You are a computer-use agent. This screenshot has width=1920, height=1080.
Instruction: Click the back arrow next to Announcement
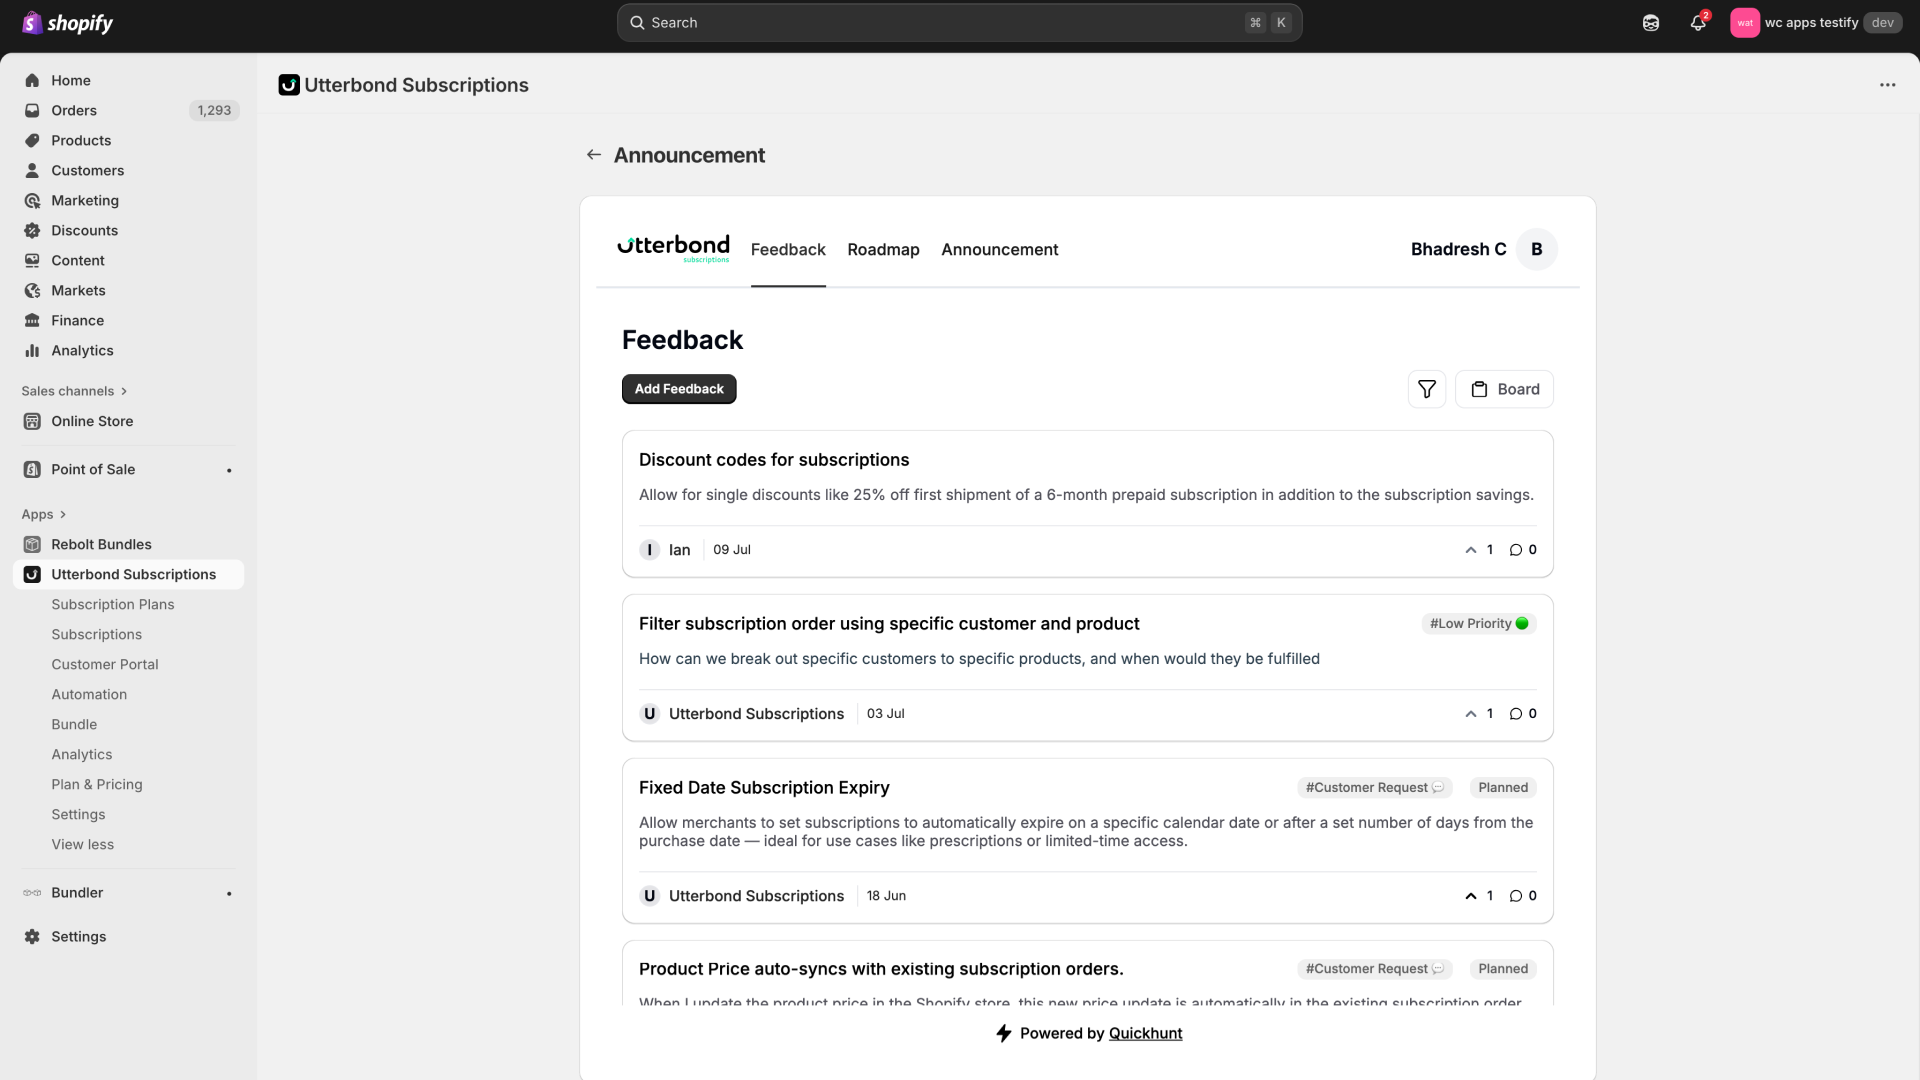tap(594, 155)
